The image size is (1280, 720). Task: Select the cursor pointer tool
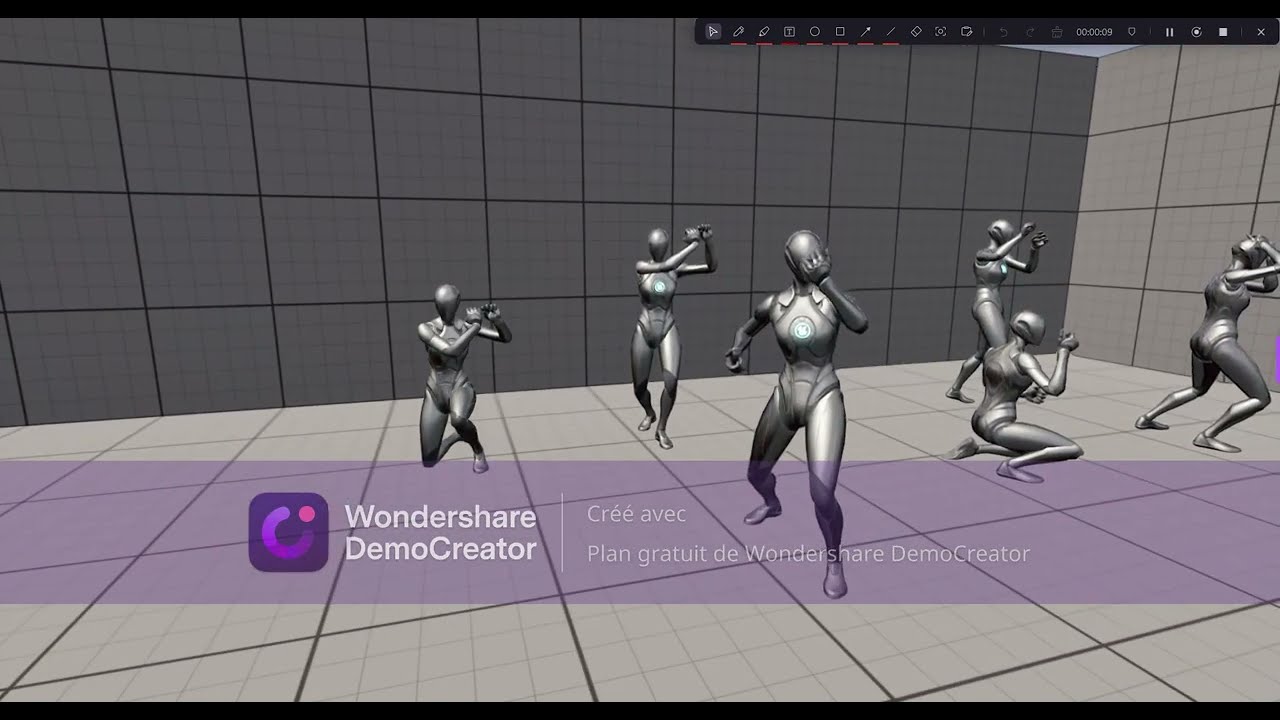pyautogui.click(x=713, y=32)
